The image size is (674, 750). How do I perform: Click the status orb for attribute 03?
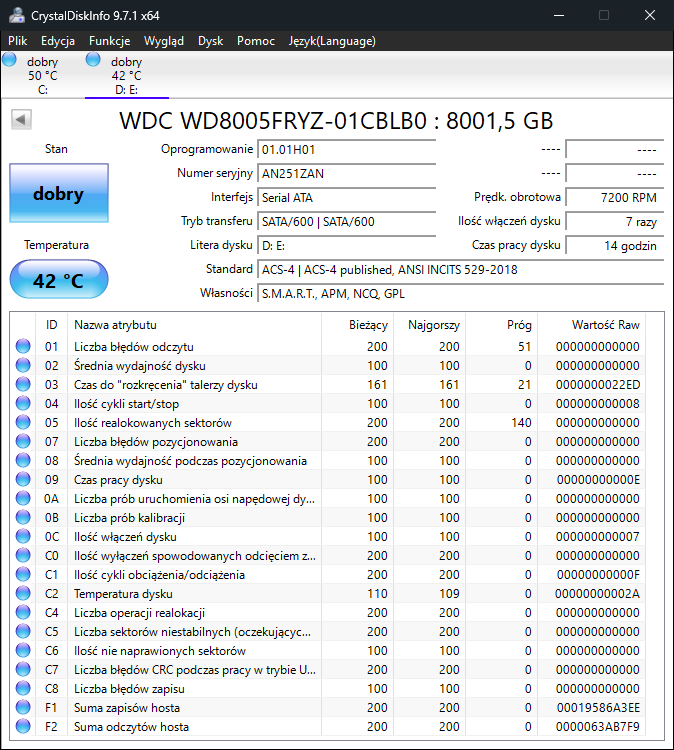point(23,385)
